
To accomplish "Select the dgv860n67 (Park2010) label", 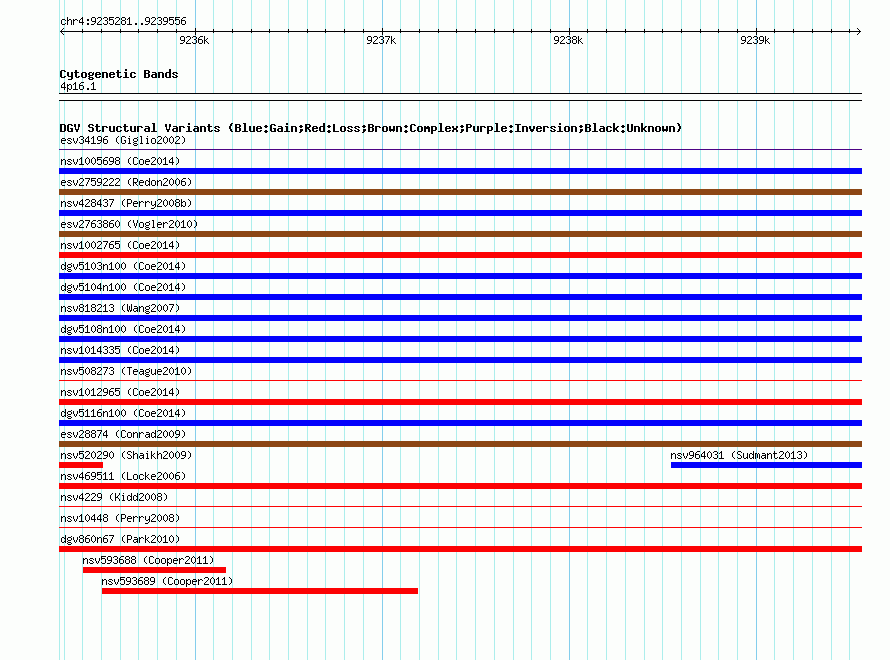I will pyautogui.click(x=120, y=539).
